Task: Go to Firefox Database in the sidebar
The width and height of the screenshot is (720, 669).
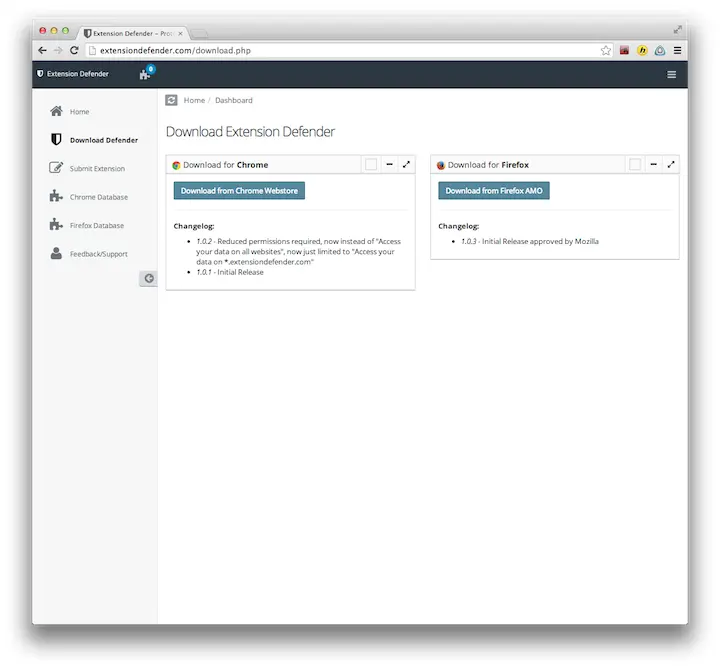Action: (x=95, y=225)
